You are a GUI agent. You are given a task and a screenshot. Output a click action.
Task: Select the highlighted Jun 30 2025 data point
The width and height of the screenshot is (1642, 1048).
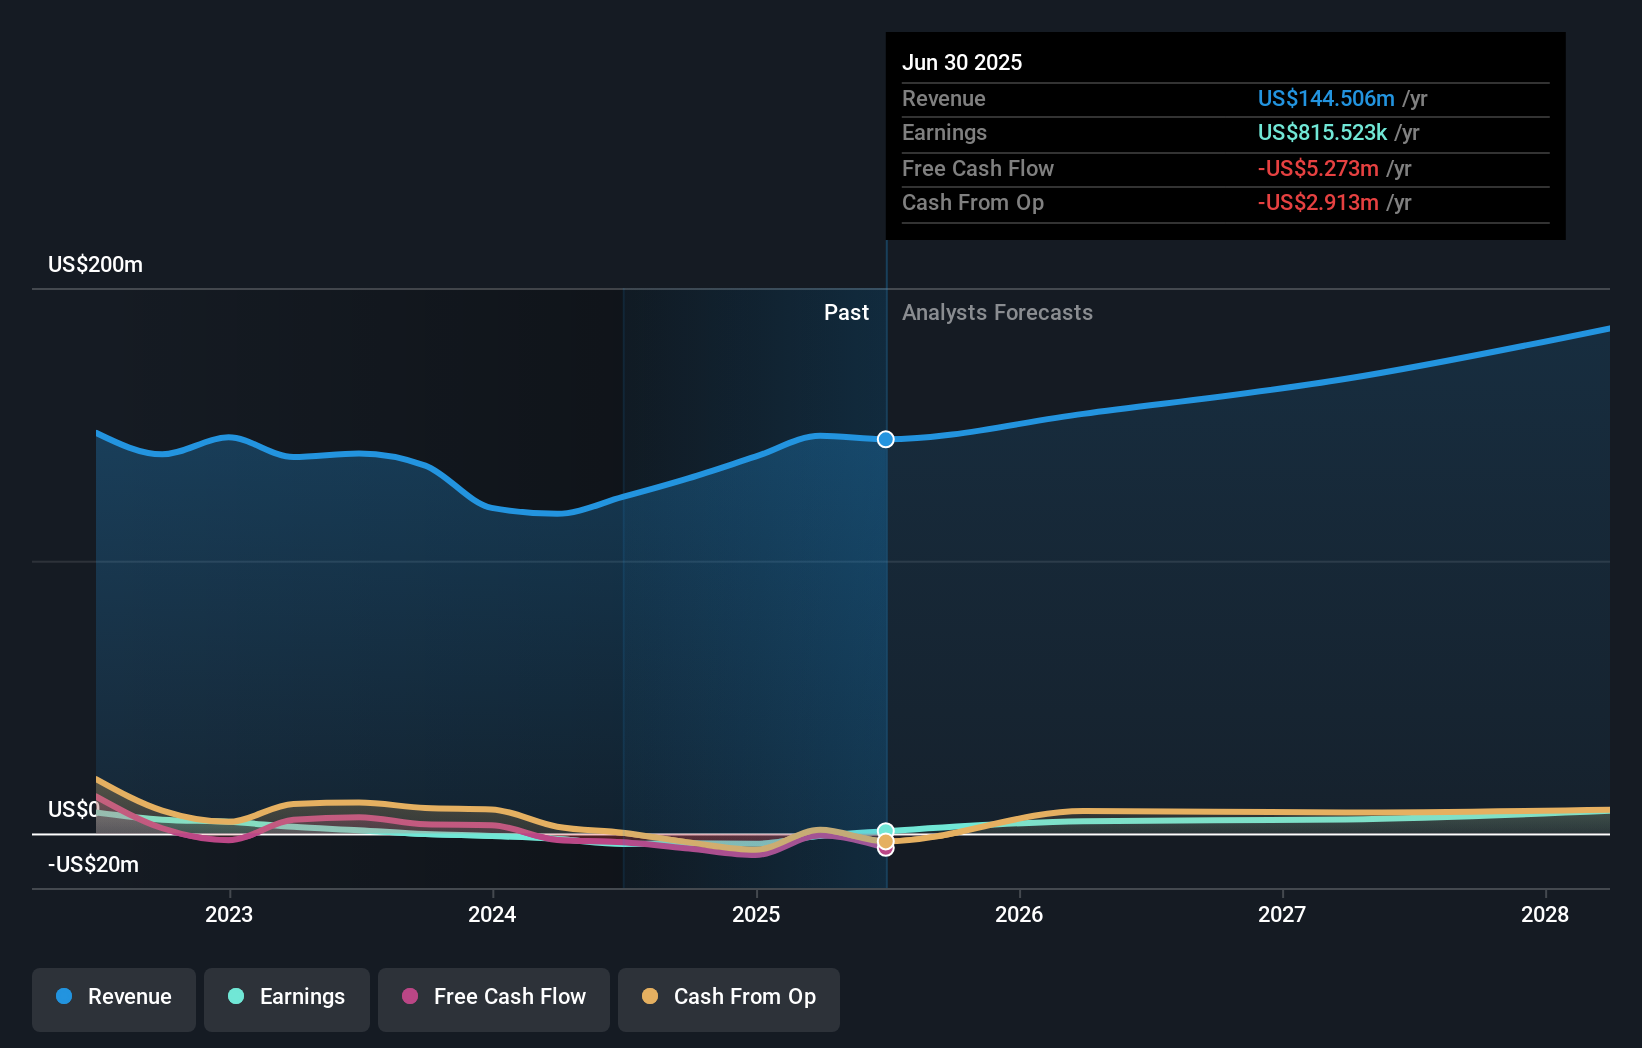point(884,439)
